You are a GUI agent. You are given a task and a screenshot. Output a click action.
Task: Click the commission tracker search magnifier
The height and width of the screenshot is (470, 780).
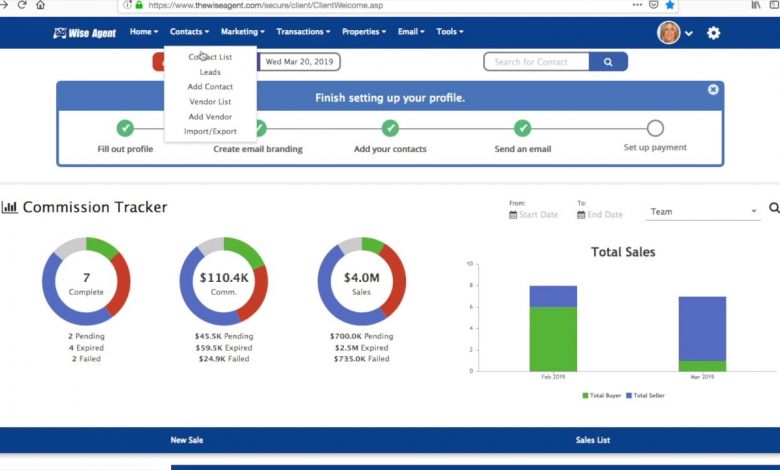pyautogui.click(x=774, y=208)
